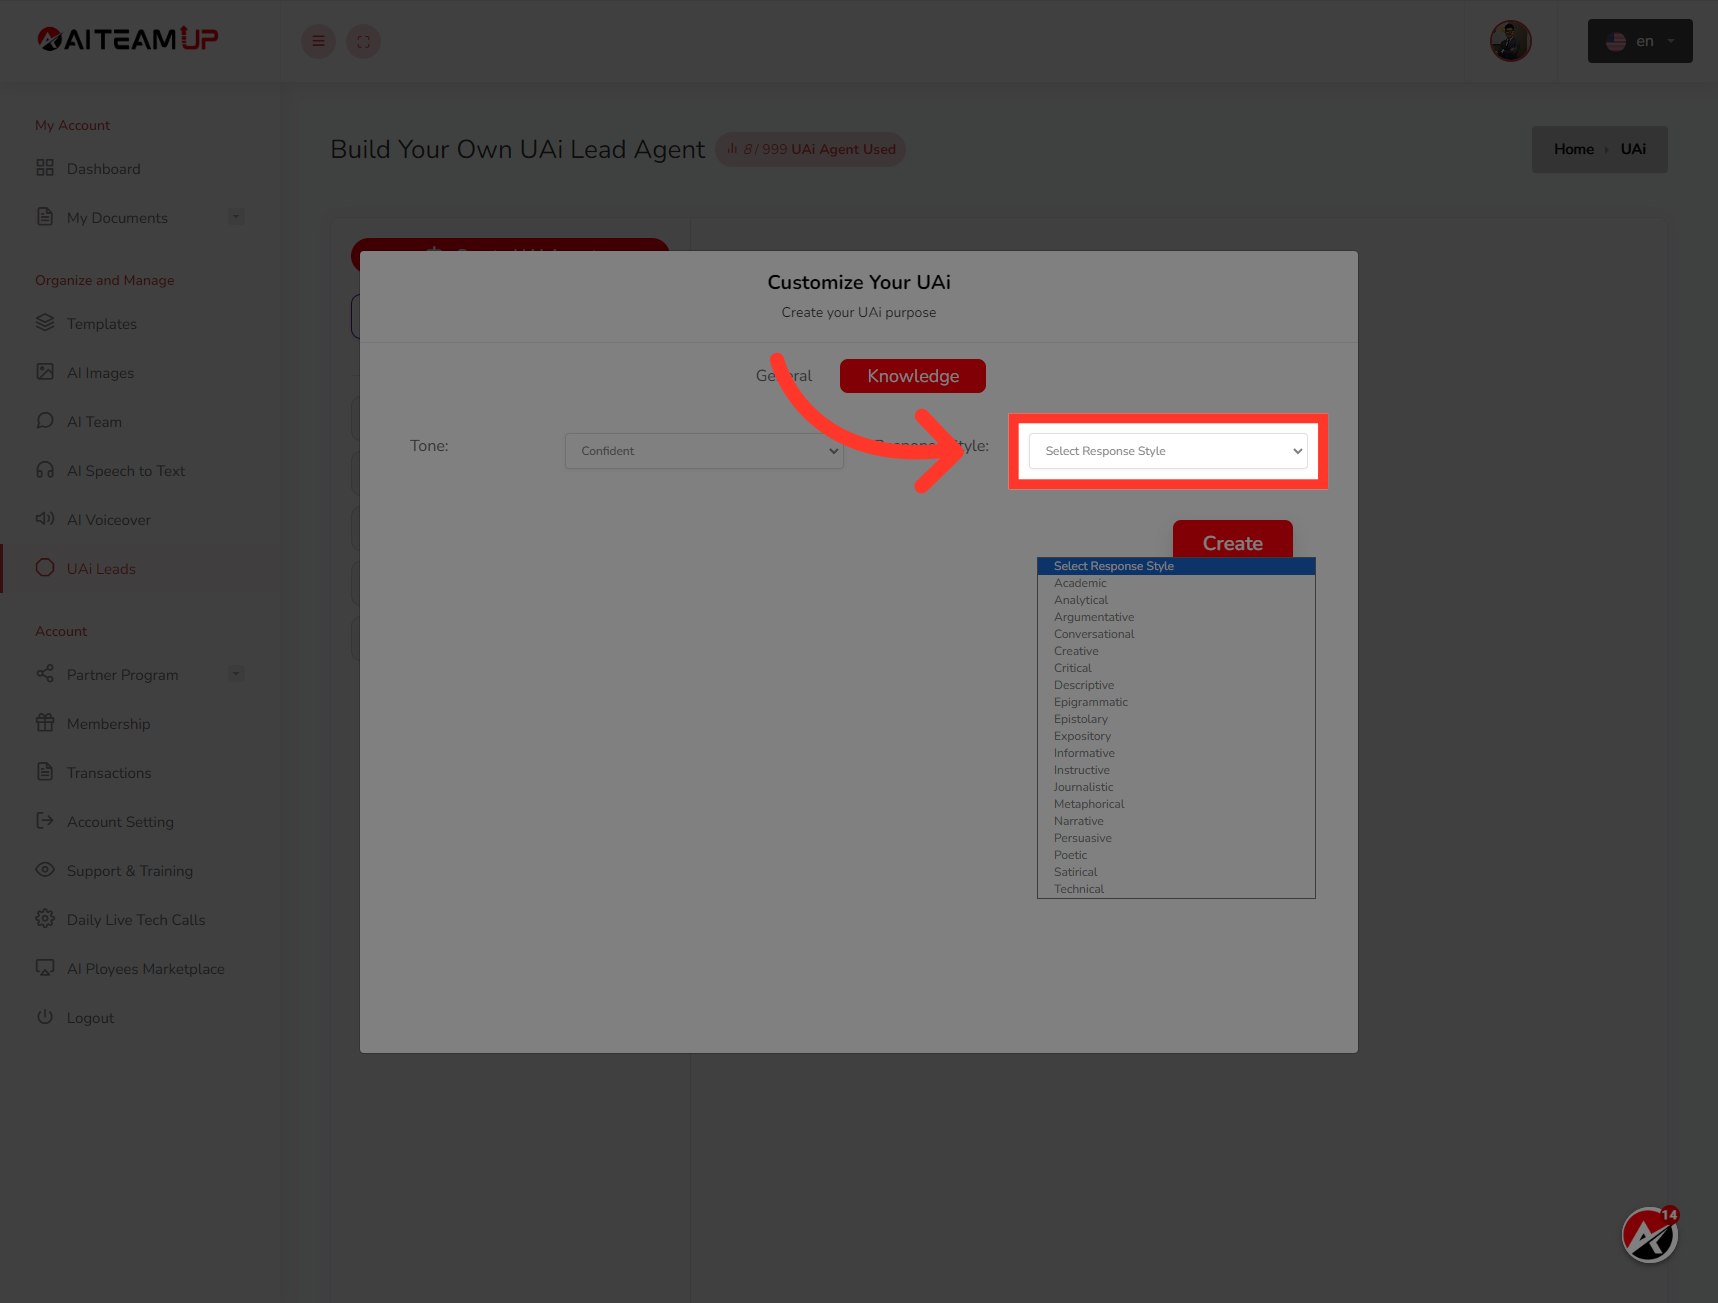The width and height of the screenshot is (1718, 1303).
Task: Click the AI Team chat icon
Action: coord(45,421)
